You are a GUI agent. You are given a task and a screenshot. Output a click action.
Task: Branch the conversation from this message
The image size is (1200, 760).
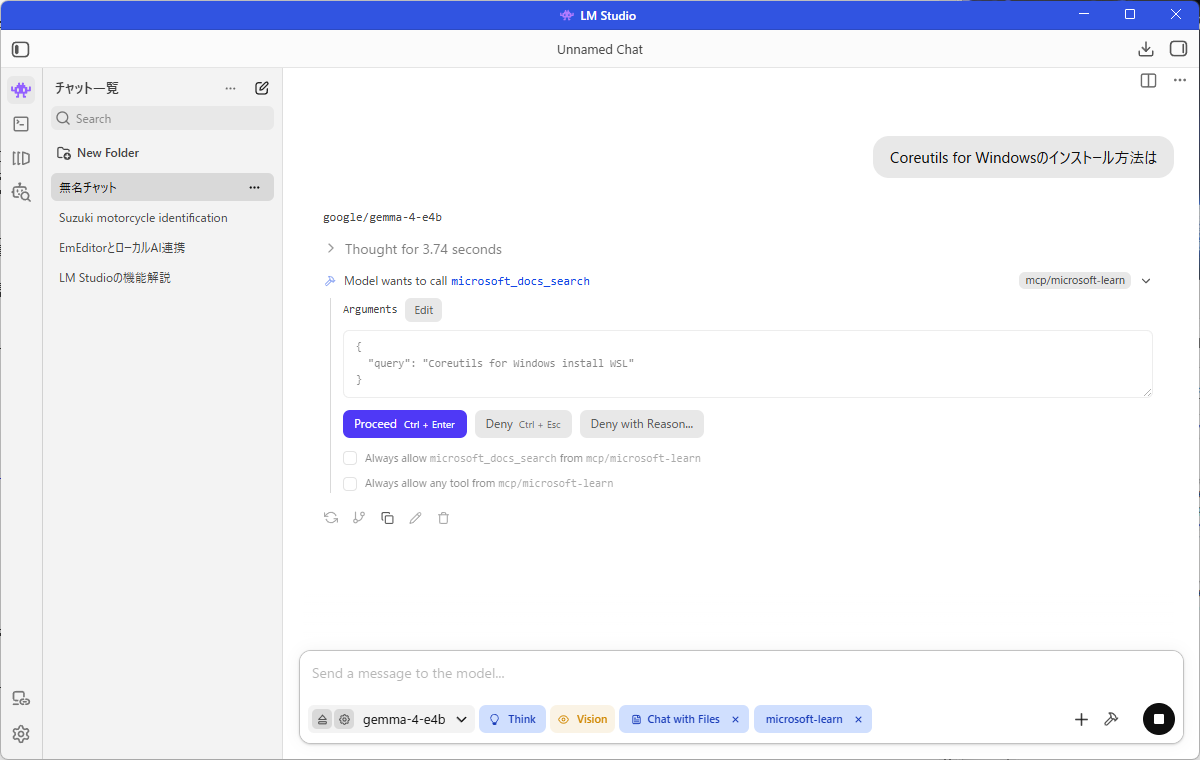(359, 518)
